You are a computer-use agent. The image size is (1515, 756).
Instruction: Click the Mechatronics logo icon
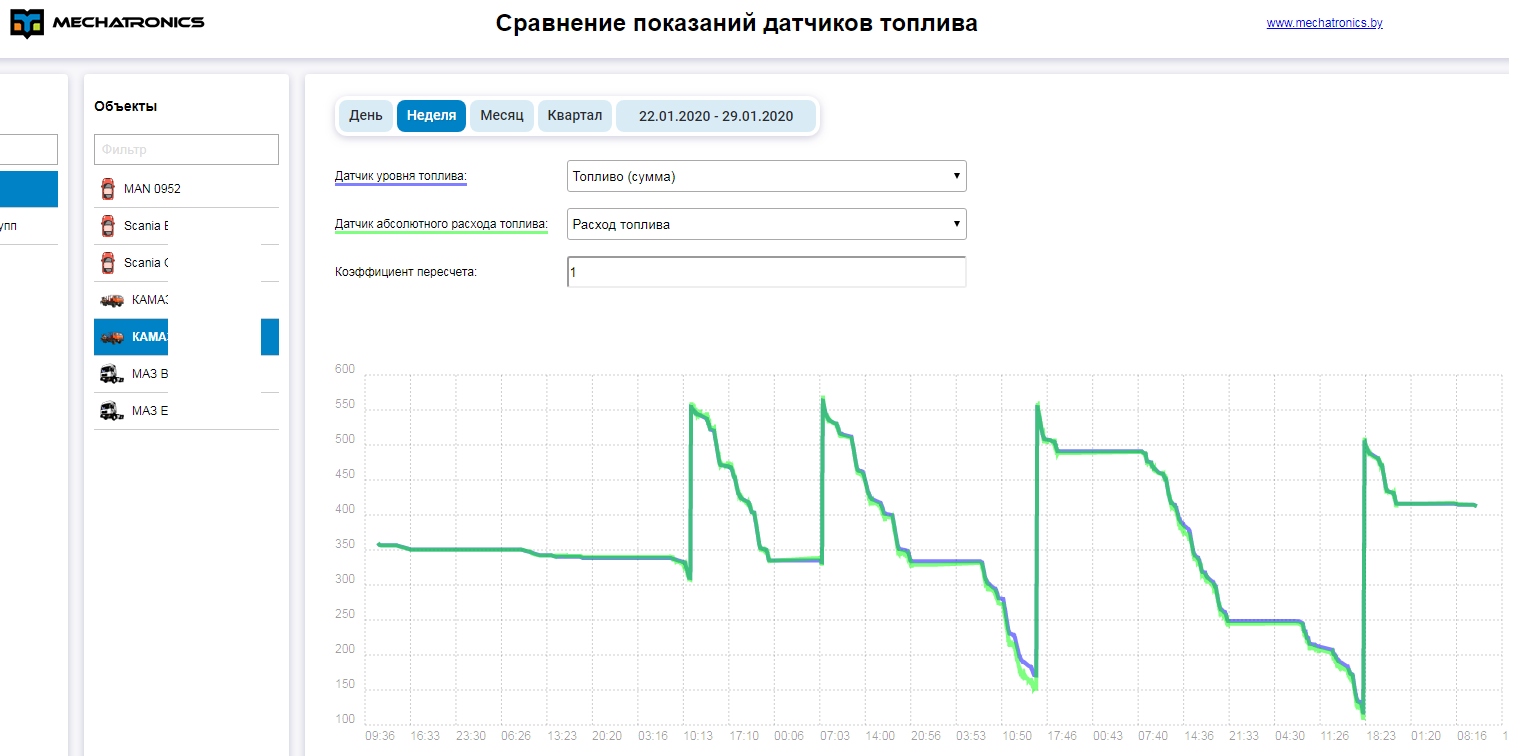pyautogui.click(x=27, y=24)
